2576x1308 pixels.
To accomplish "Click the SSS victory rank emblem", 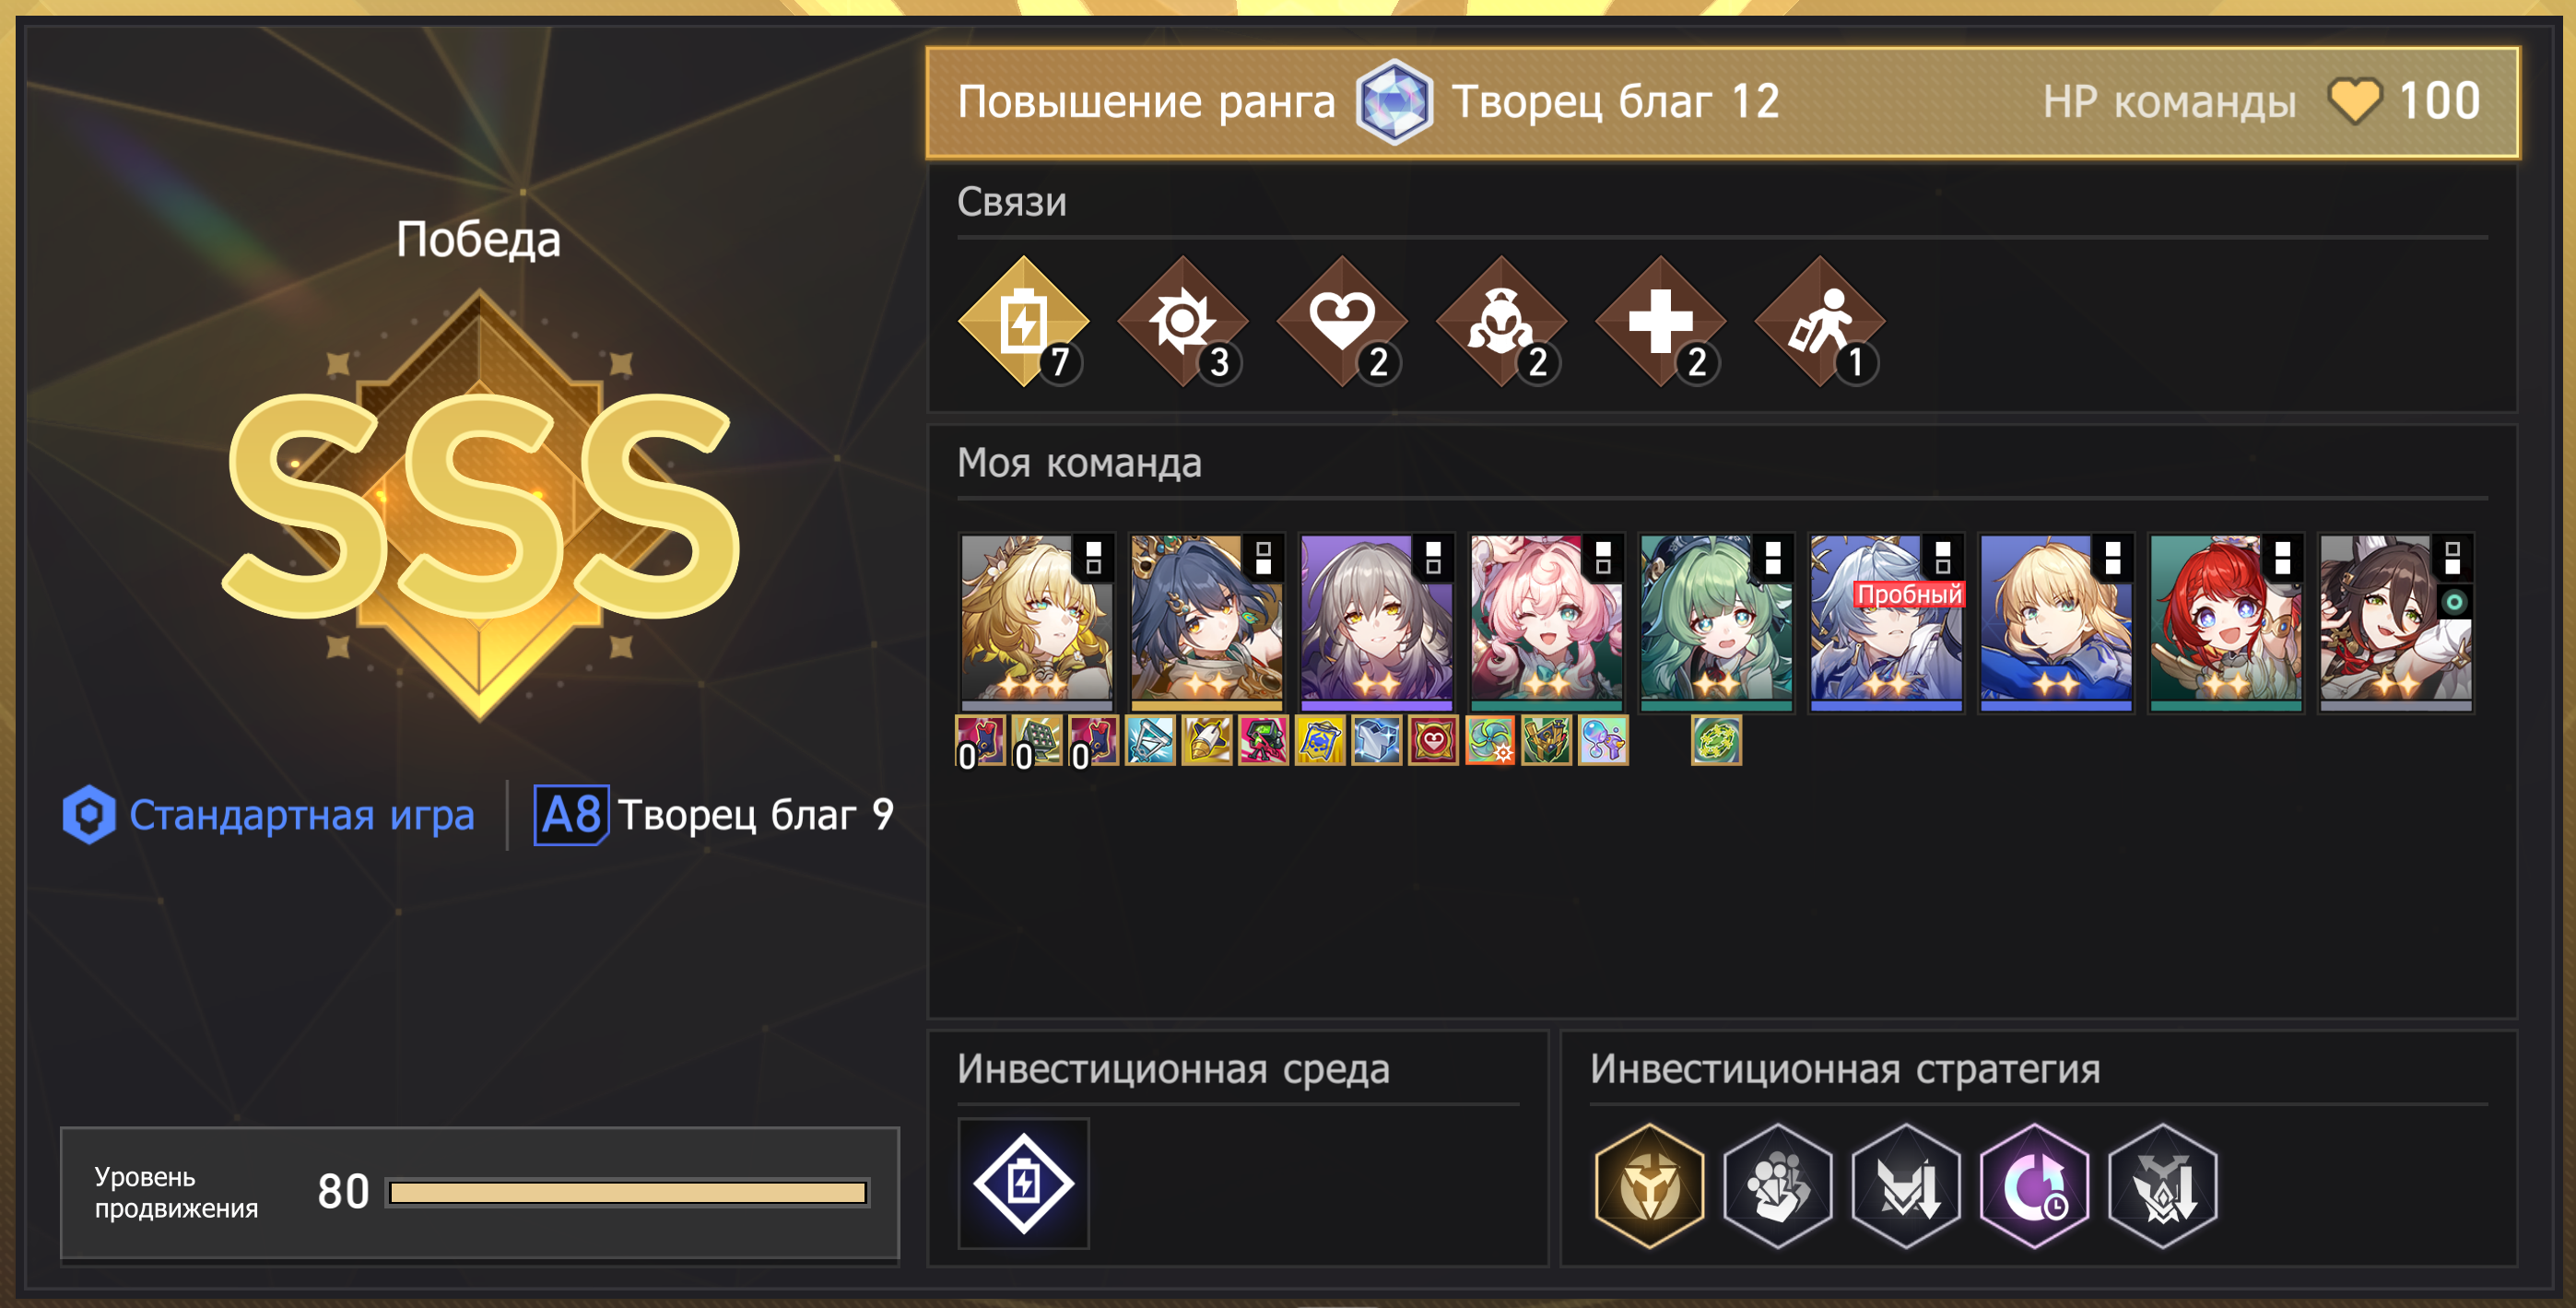I will (x=480, y=505).
